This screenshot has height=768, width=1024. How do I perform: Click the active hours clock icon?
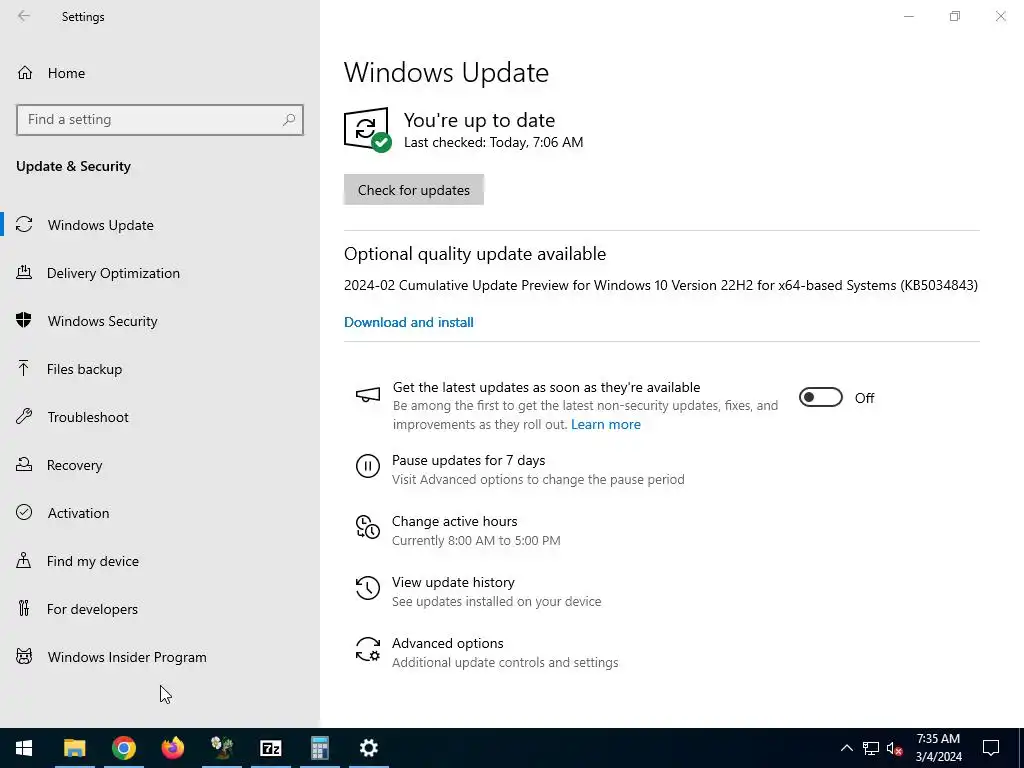coord(368,527)
